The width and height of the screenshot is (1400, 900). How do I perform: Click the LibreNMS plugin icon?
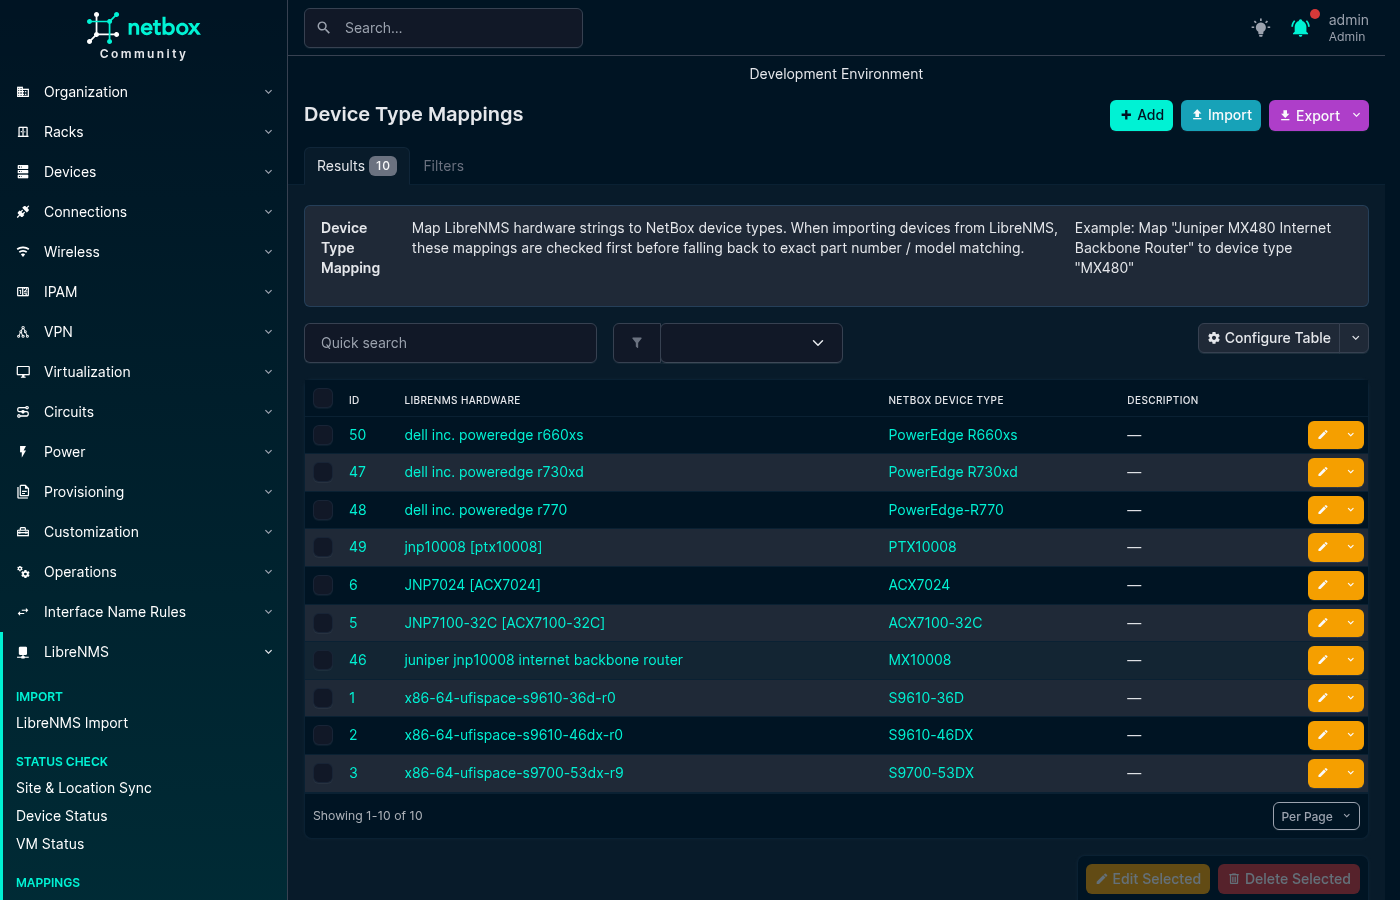(x=23, y=652)
